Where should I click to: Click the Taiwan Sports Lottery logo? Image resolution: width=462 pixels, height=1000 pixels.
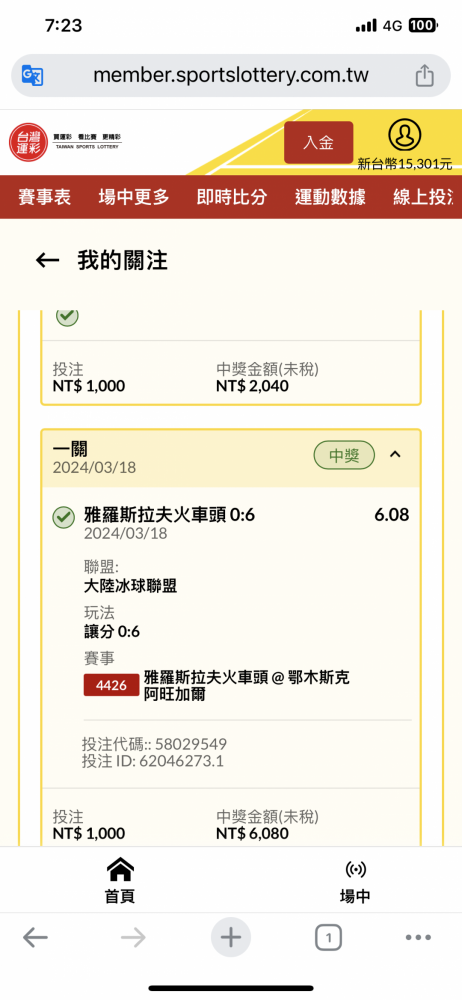pyautogui.click(x=65, y=142)
